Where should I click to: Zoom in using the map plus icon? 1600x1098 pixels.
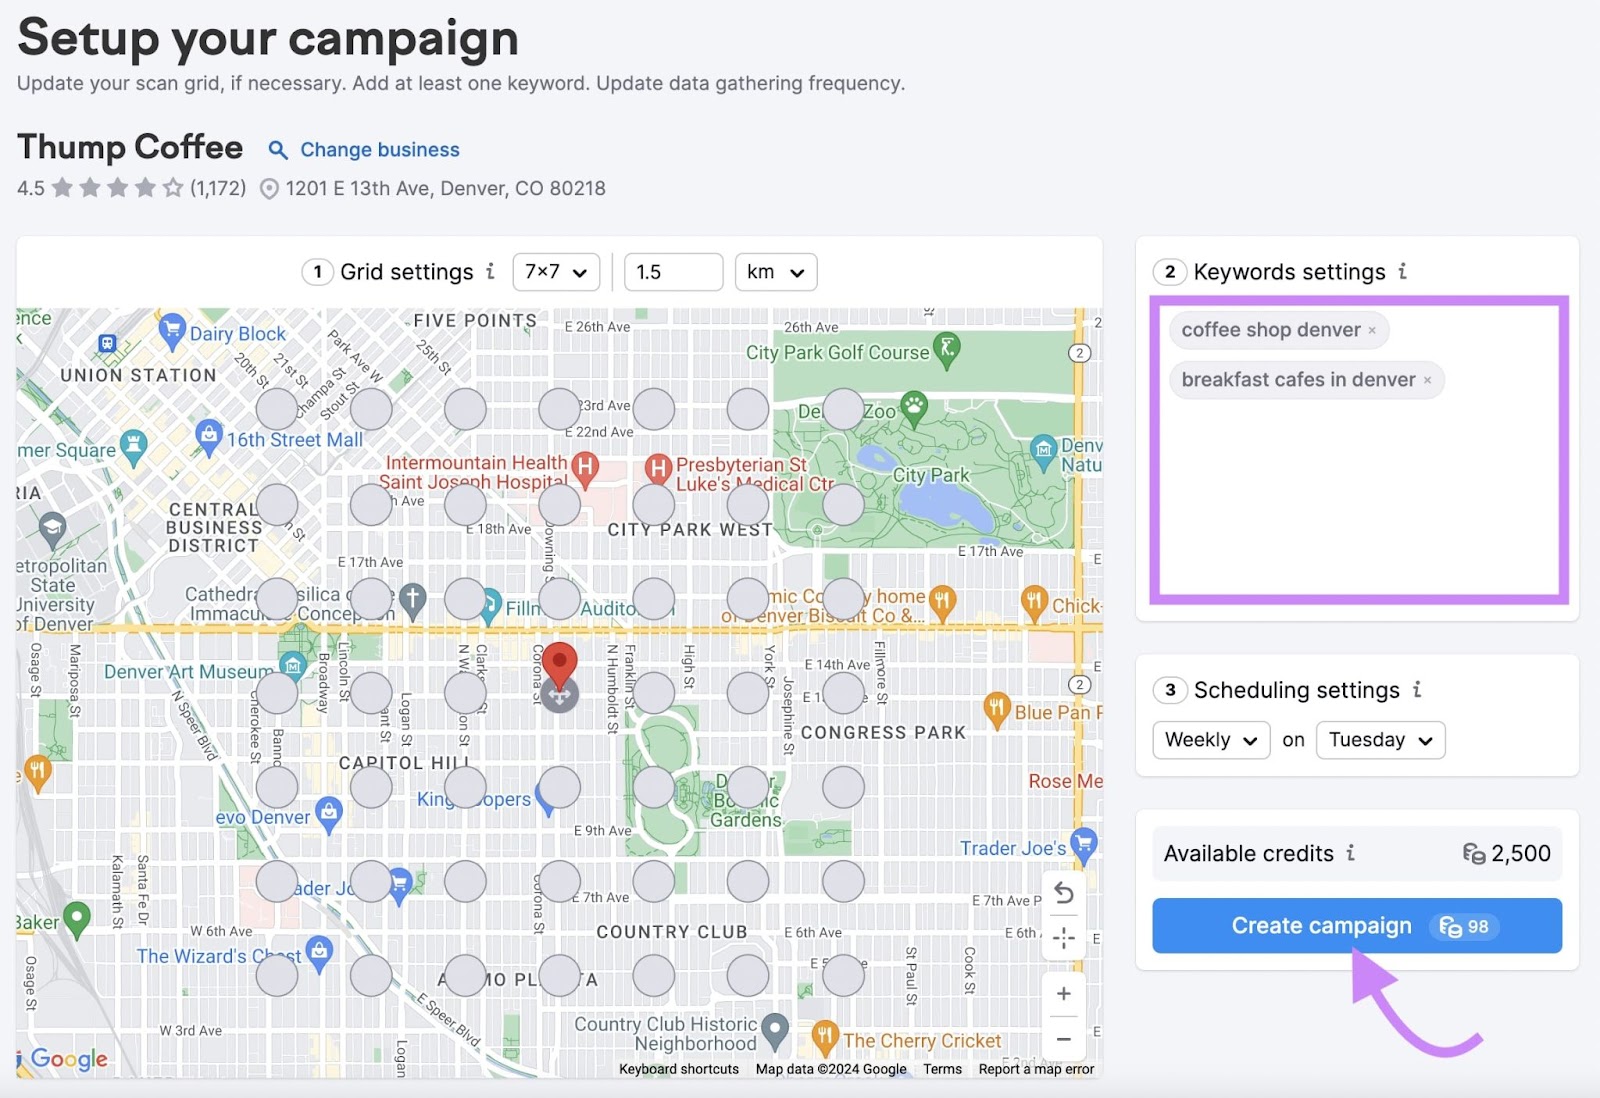pos(1063,993)
